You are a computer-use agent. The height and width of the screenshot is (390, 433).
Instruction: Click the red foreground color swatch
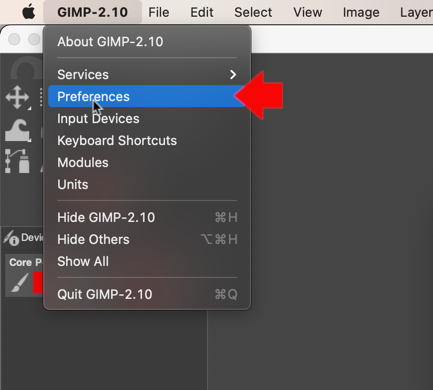38,283
